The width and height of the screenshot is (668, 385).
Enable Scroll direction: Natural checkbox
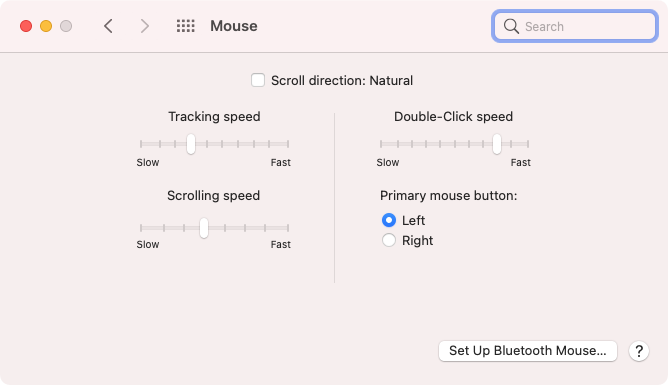258,80
